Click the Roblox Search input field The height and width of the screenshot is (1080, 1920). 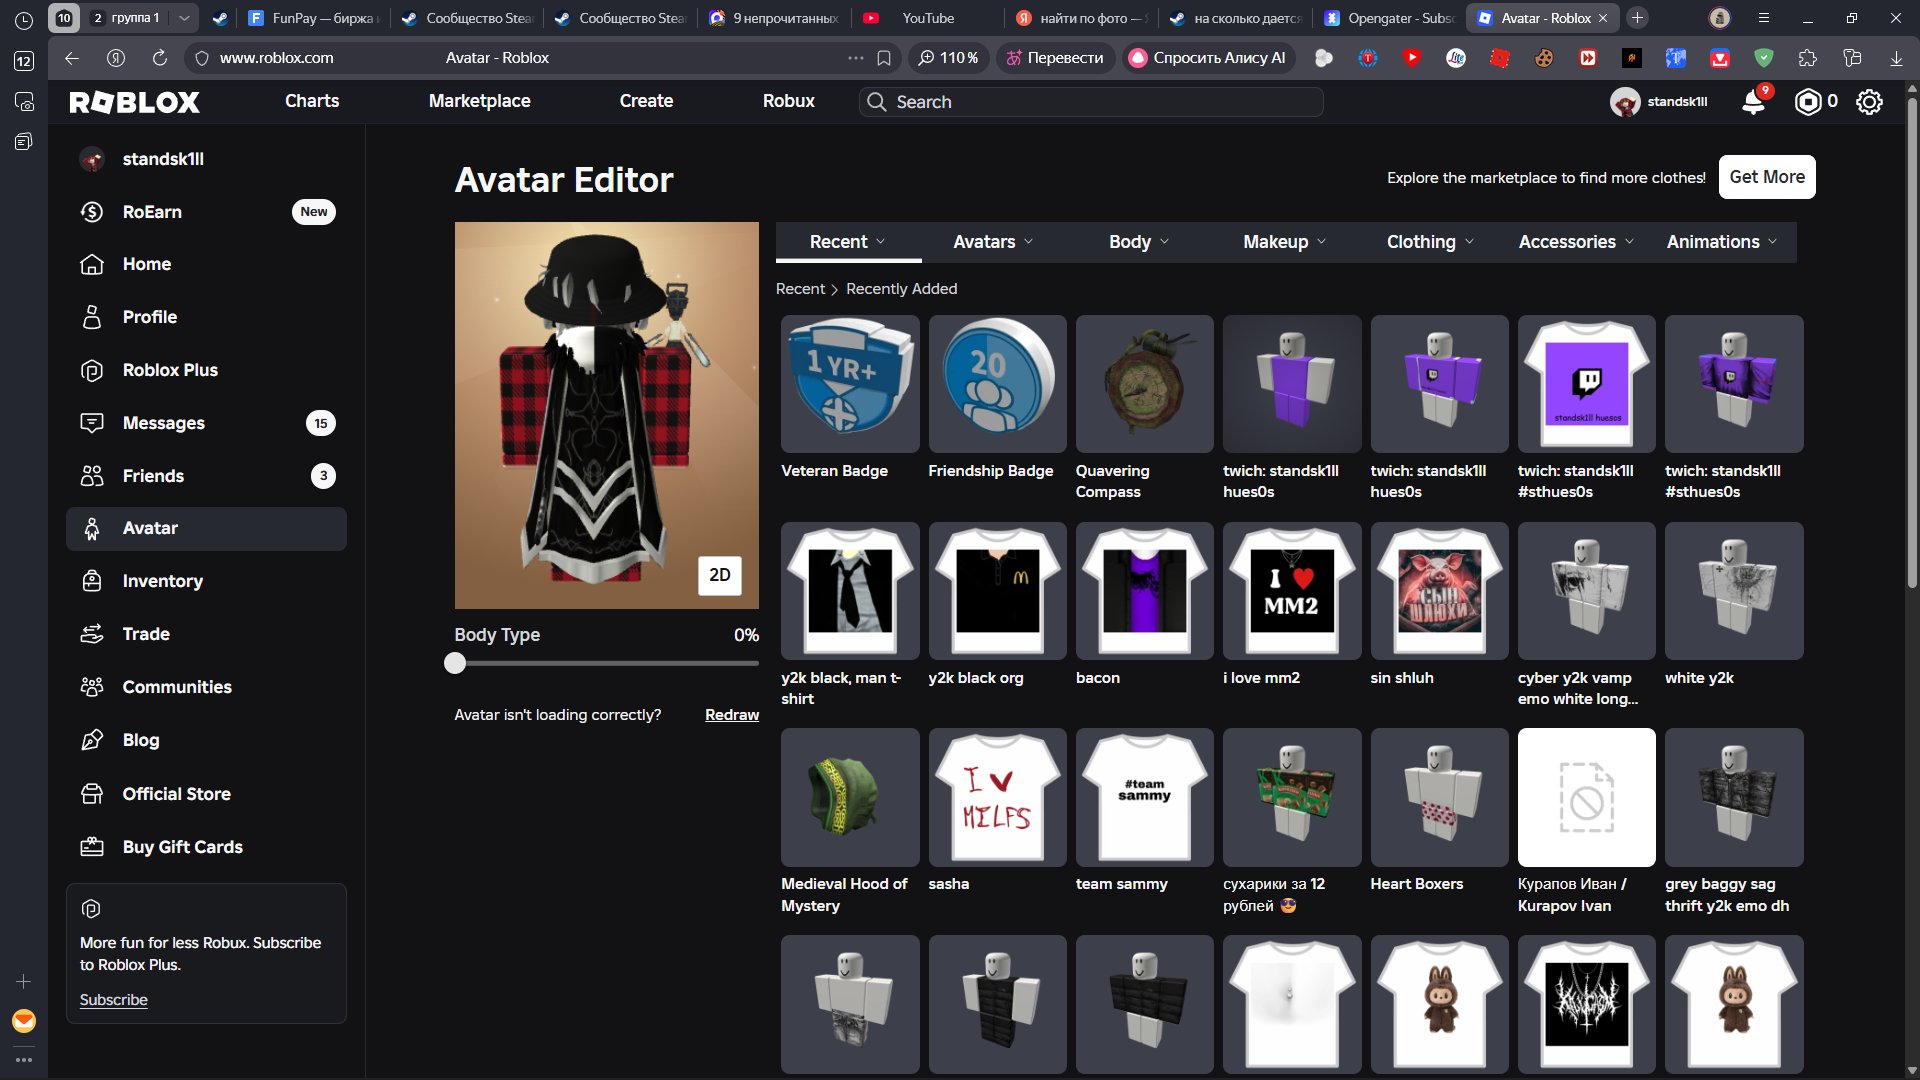[1091, 102]
